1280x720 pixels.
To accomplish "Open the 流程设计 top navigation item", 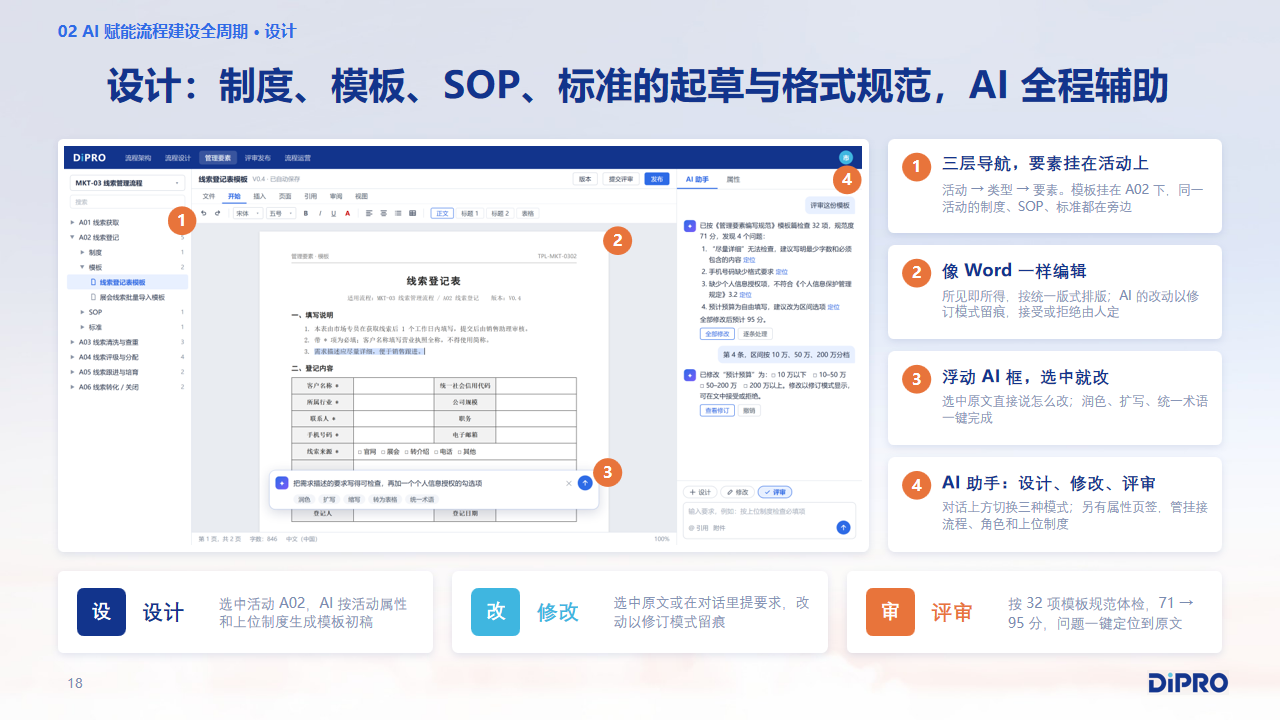I will [x=177, y=158].
